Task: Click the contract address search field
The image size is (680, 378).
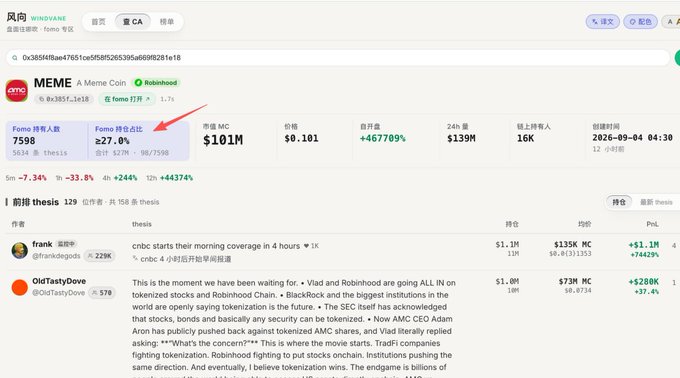Action: coord(338,58)
